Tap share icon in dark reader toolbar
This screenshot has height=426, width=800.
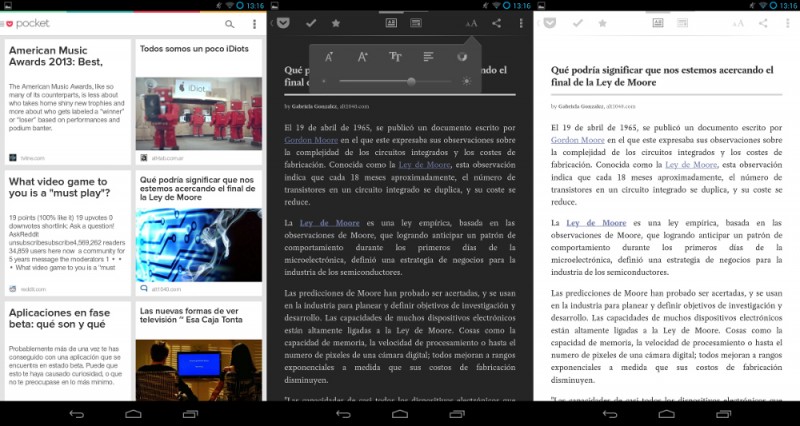496,23
